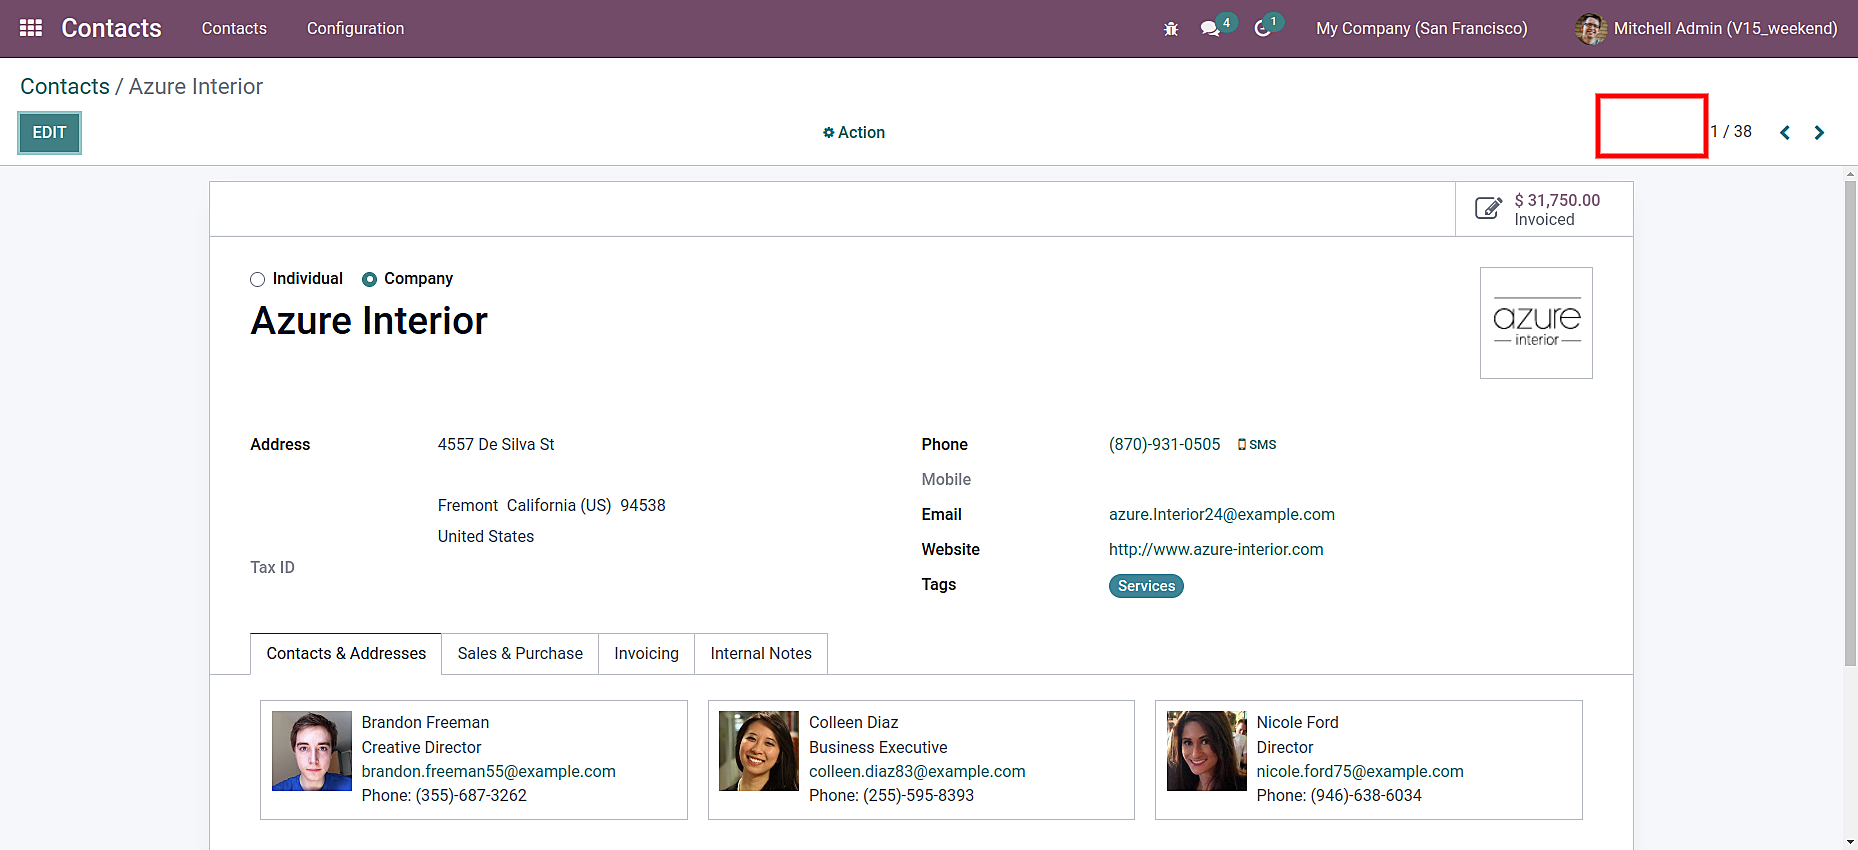Click the Contacts app title
The width and height of the screenshot is (1858, 850).
pyautogui.click(x=111, y=28)
